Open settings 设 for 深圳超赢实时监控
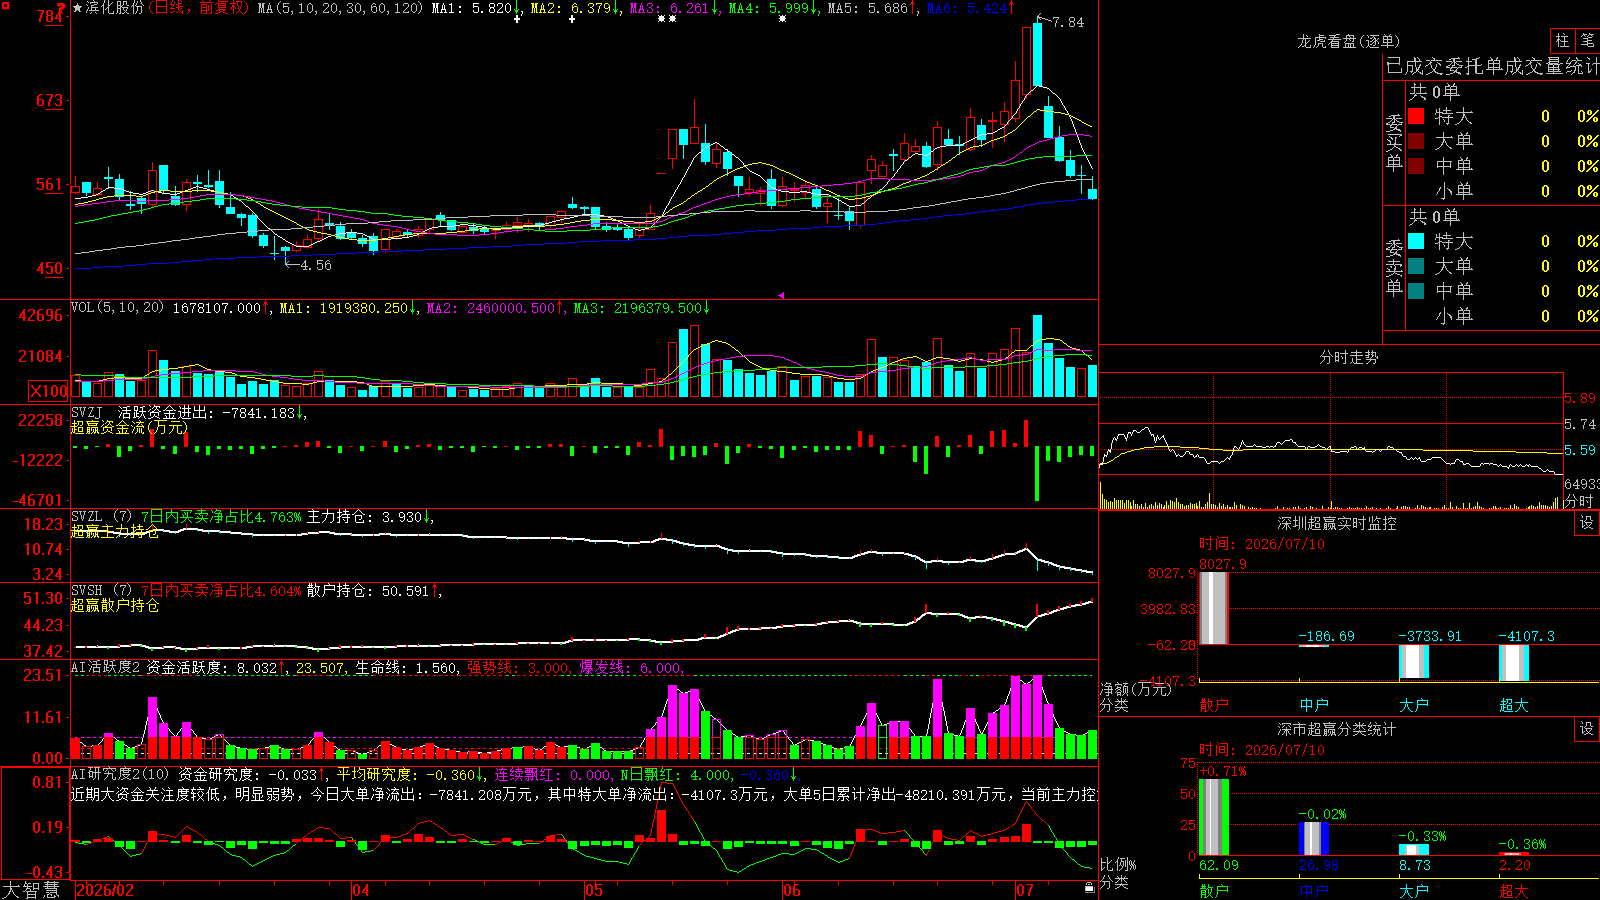The height and width of the screenshot is (900, 1600). (x=1587, y=523)
